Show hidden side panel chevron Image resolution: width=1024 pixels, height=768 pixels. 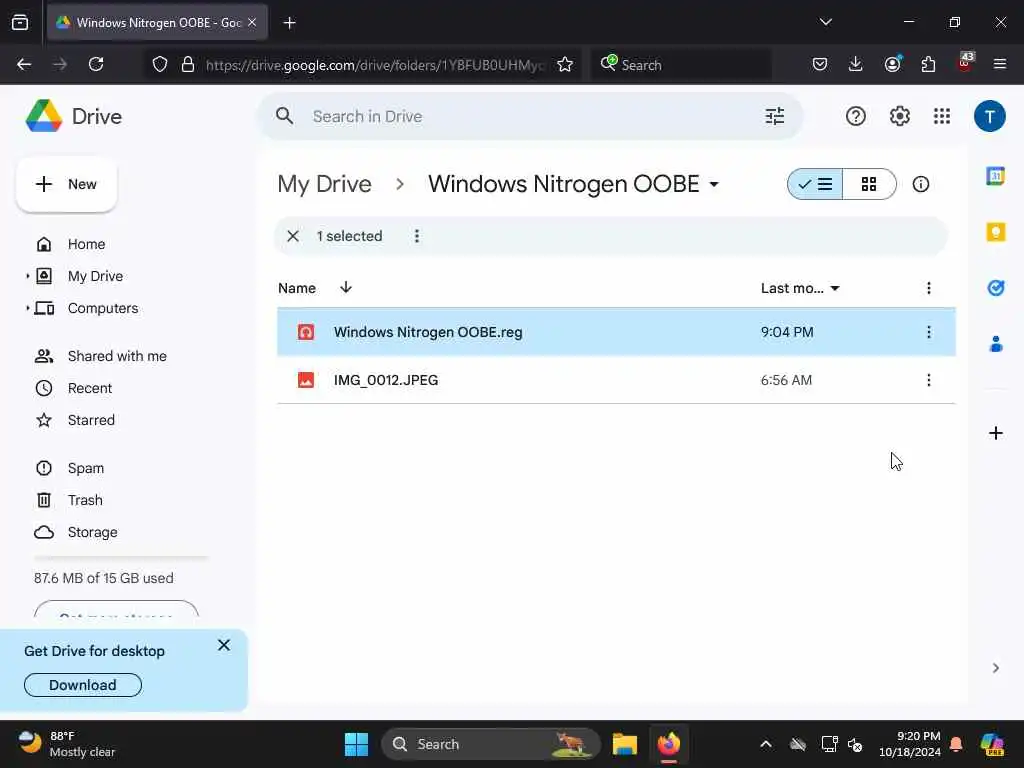point(995,668)
